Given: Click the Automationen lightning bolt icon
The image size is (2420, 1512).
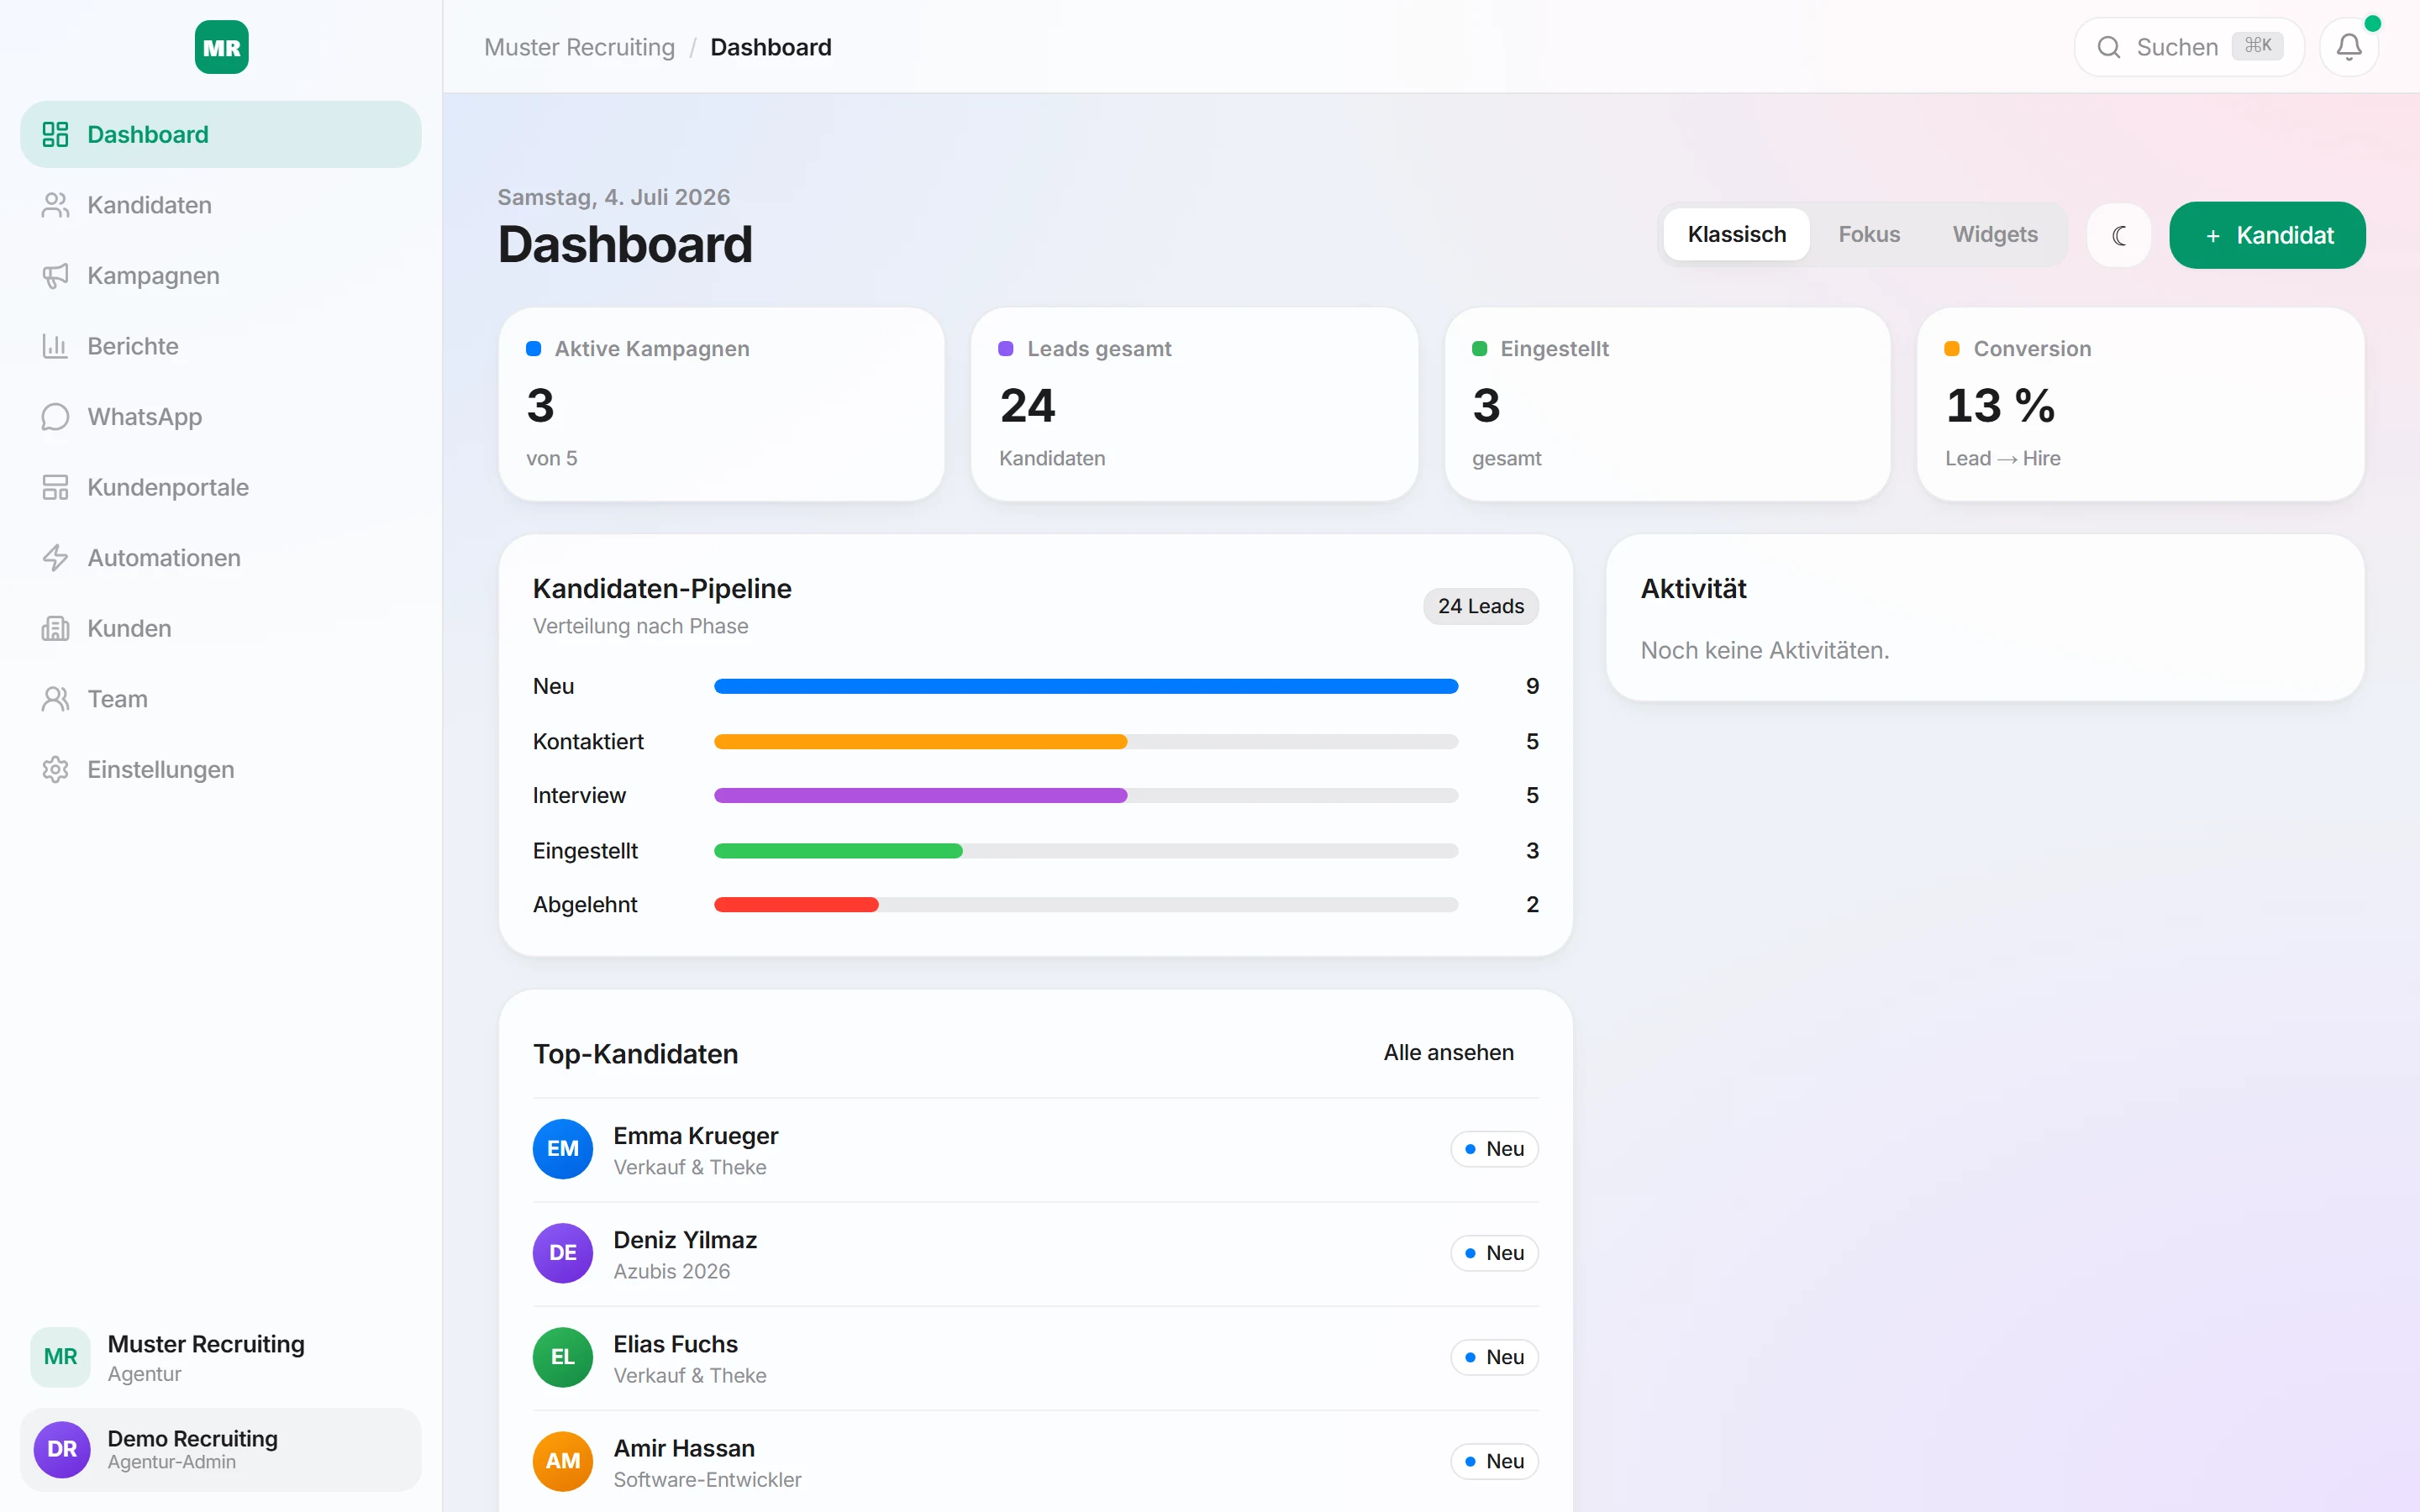Looking at the screenshot, I should (55, 557).
